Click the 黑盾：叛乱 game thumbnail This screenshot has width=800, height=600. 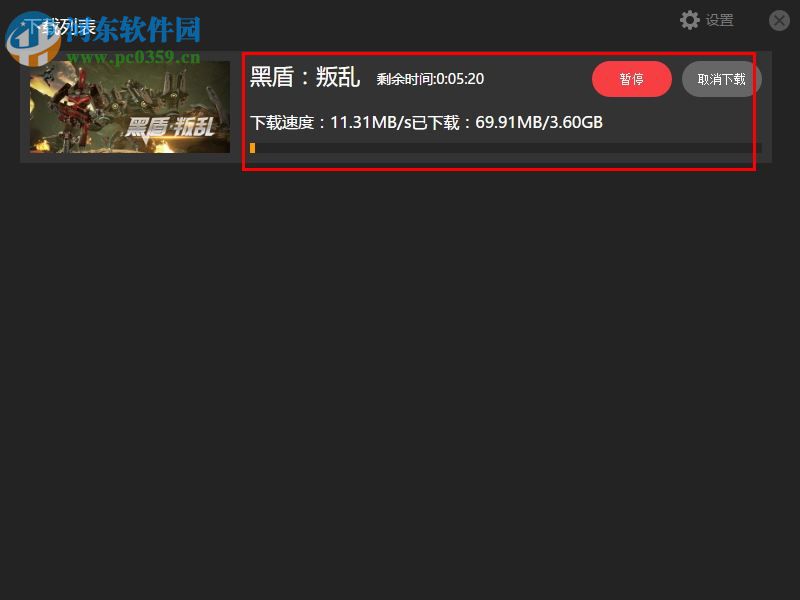click(128, 106)
